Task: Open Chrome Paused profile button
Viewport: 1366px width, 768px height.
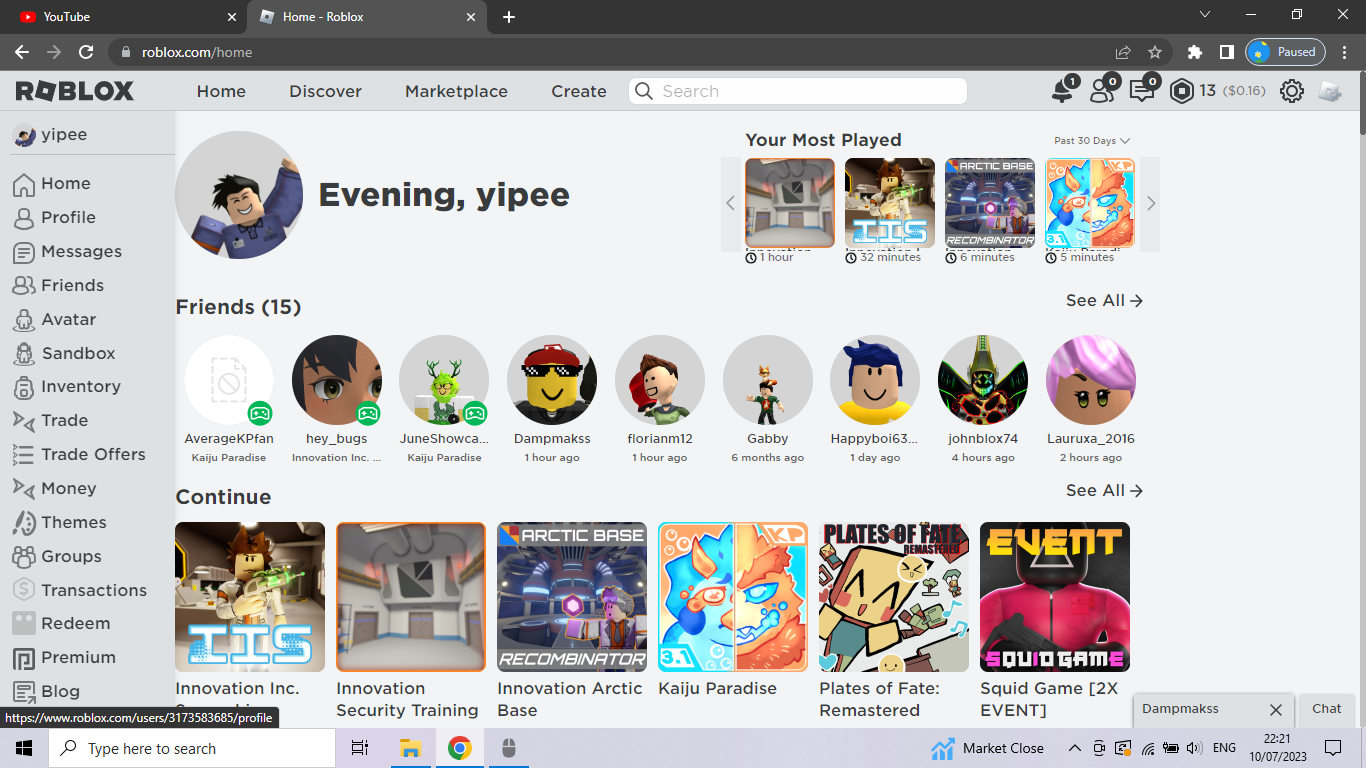Action: 1285,52
